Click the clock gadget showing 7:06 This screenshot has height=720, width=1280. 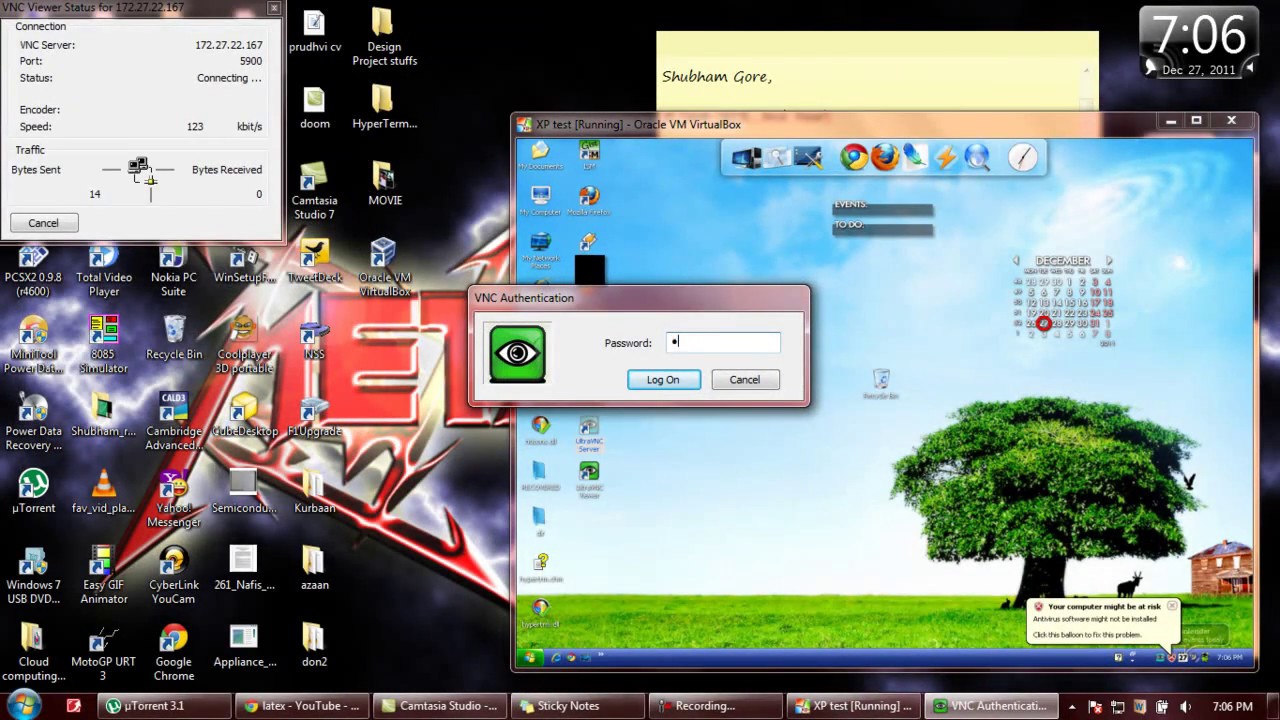tap(1200, 43)
